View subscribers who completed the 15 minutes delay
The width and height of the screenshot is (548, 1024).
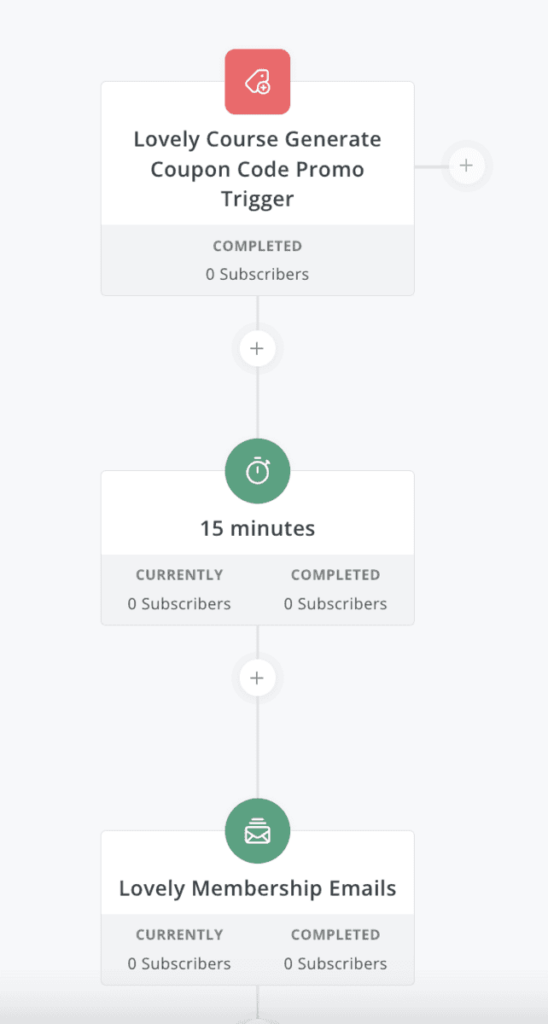336,604
